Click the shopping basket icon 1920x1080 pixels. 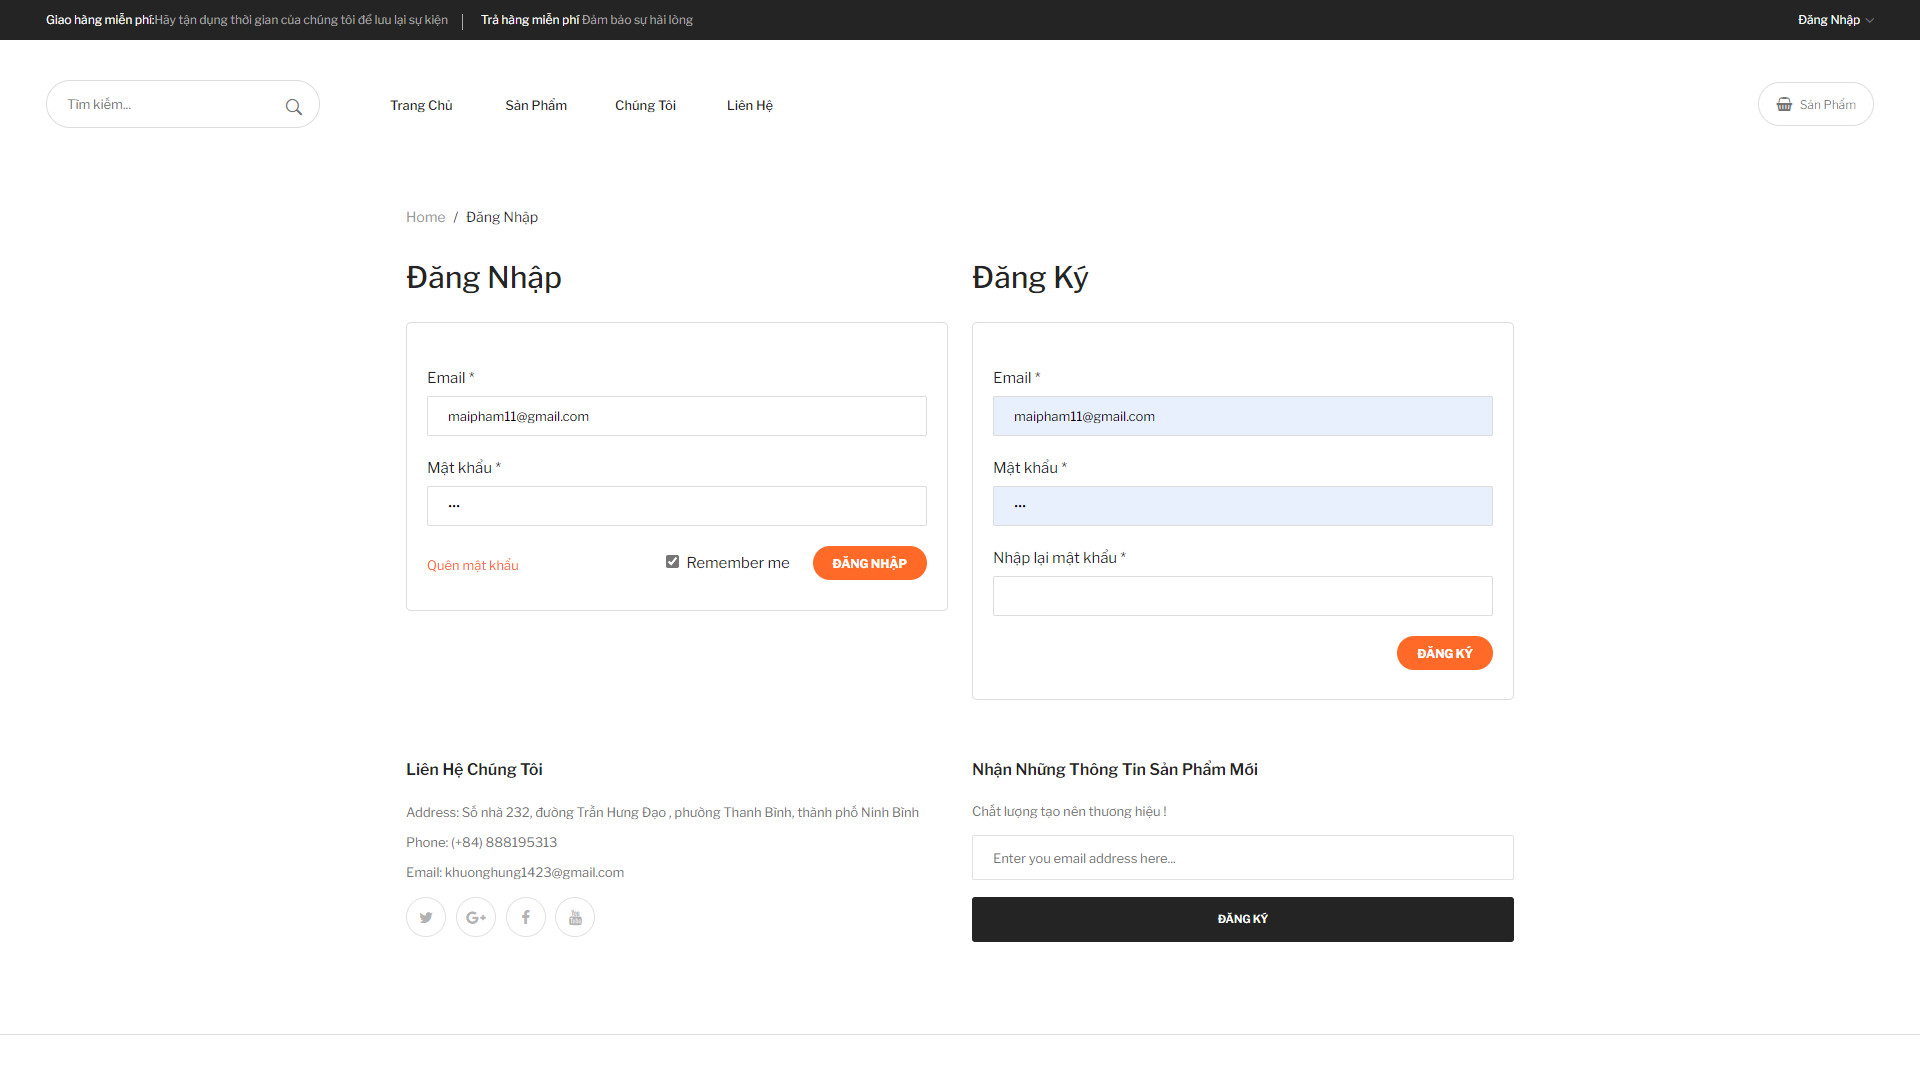click(1784, 104)
